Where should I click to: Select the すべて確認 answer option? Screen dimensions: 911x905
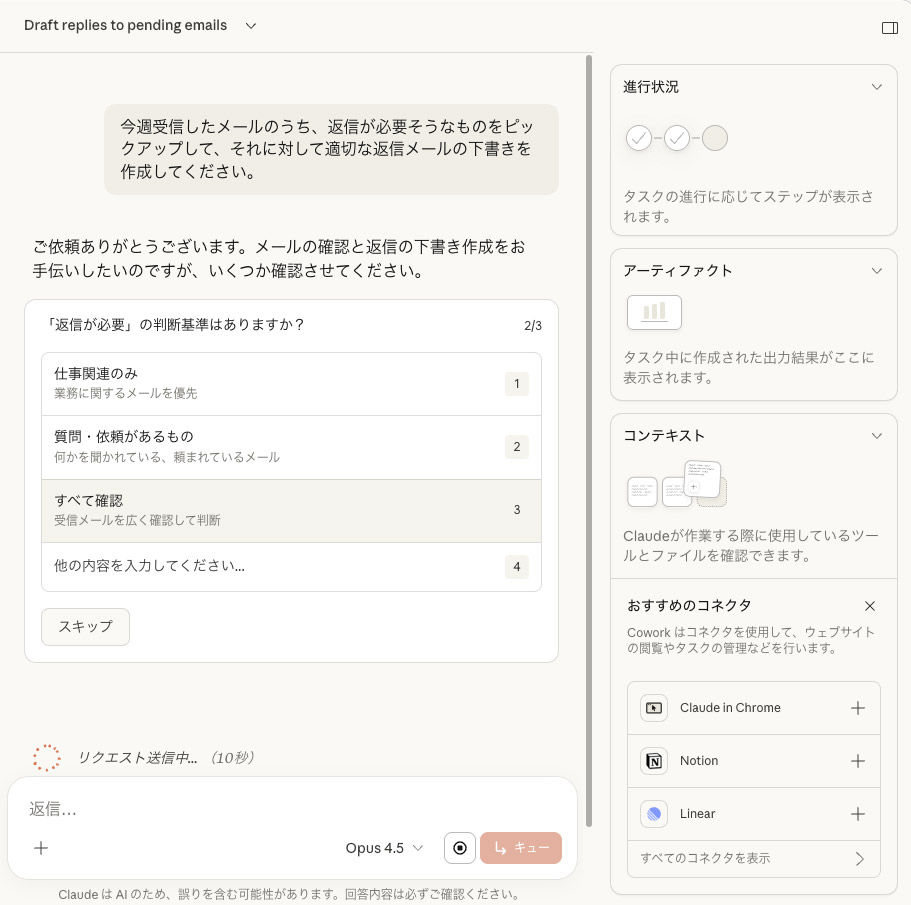pos(291,510)
